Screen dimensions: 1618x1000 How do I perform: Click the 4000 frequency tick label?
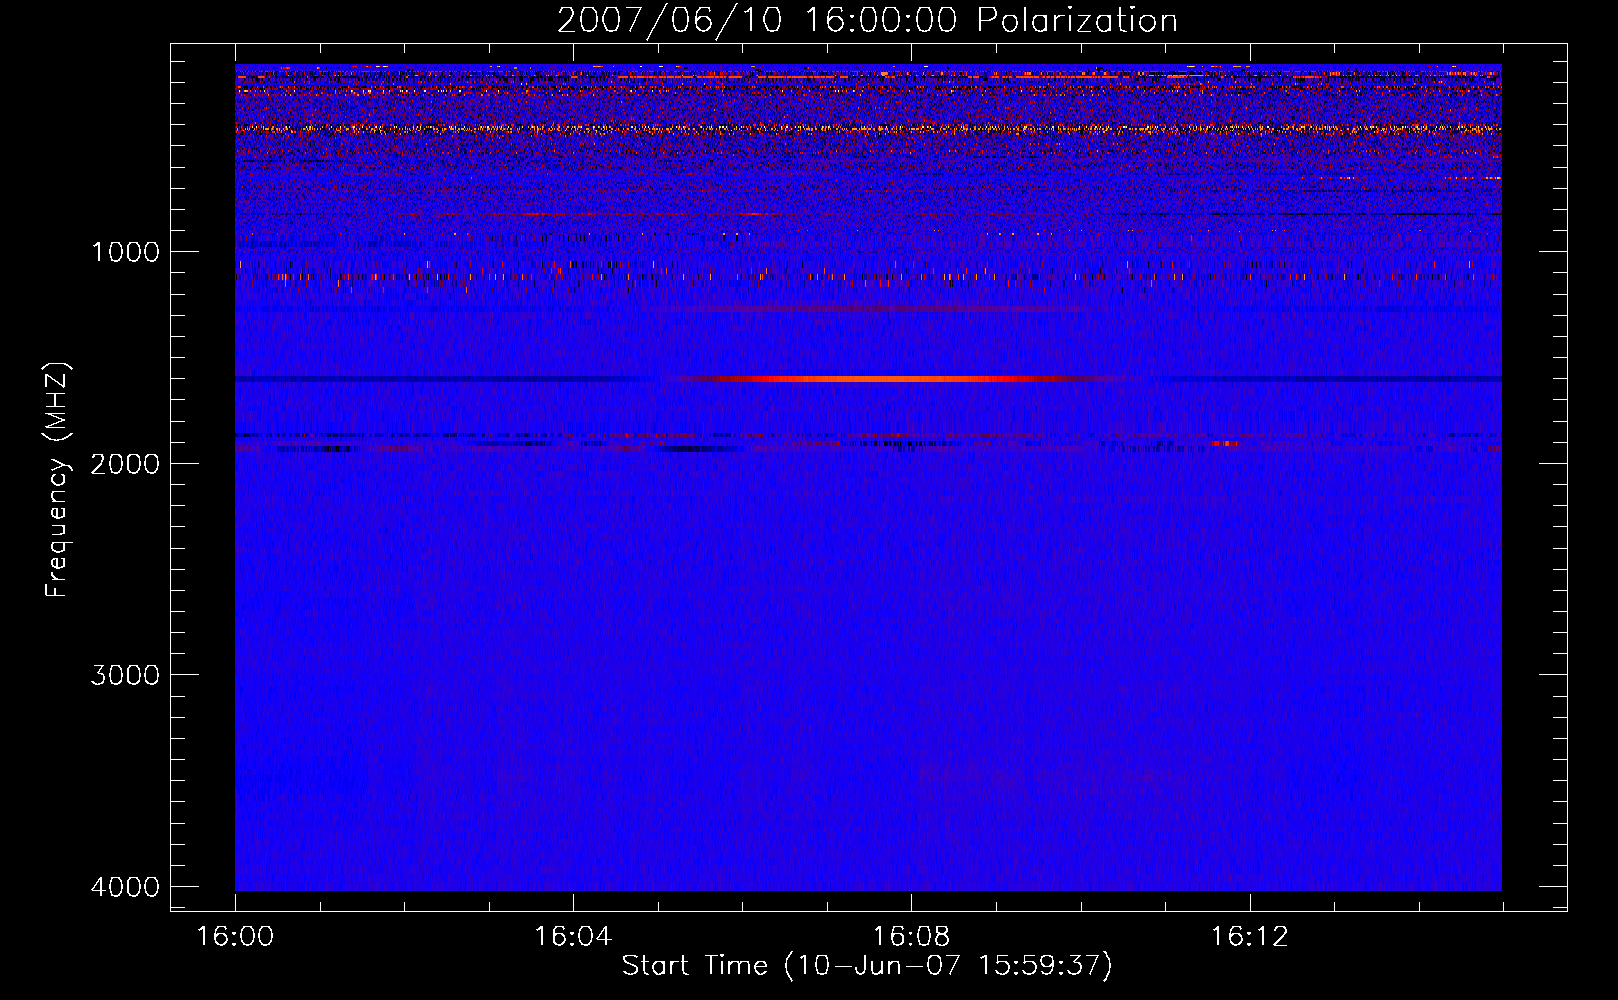125,887
